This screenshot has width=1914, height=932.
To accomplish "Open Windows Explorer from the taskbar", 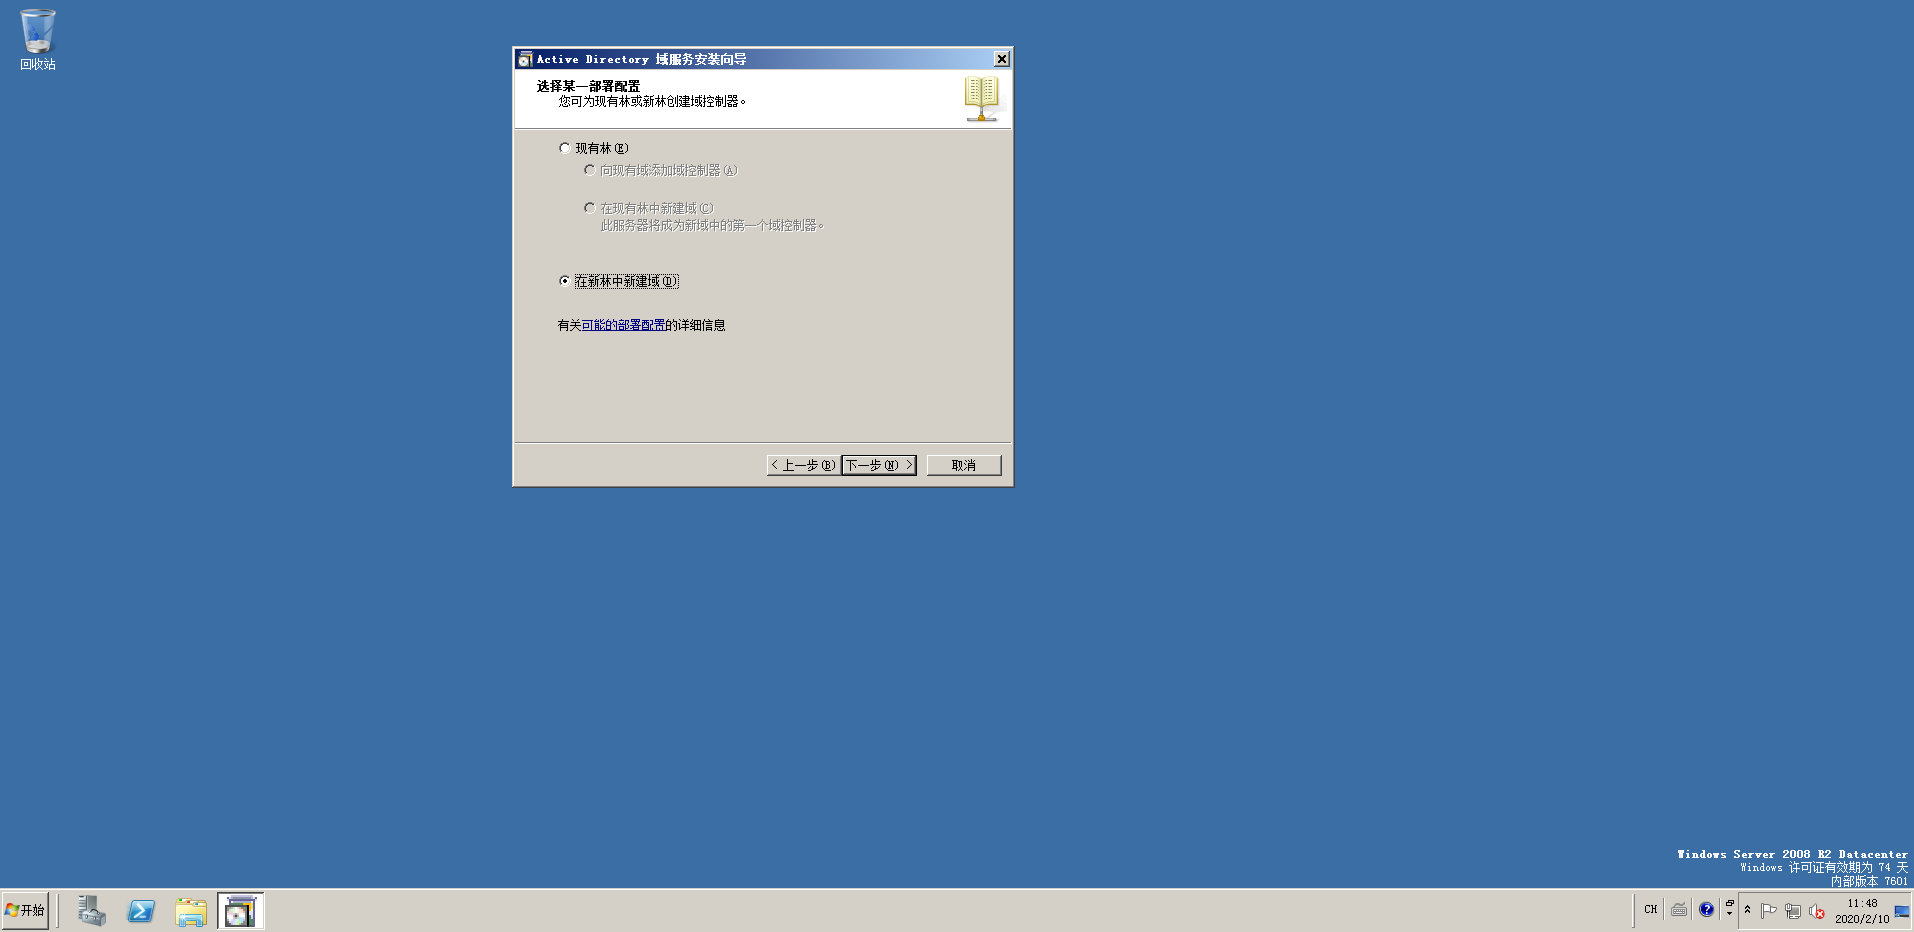I will 191,911.
